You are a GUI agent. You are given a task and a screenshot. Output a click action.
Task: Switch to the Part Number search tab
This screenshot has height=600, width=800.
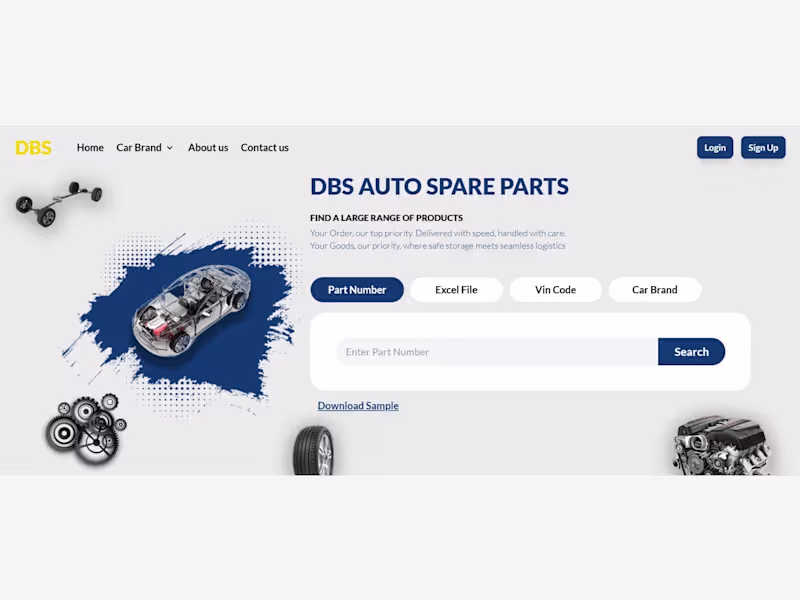(x=357, y=289)
